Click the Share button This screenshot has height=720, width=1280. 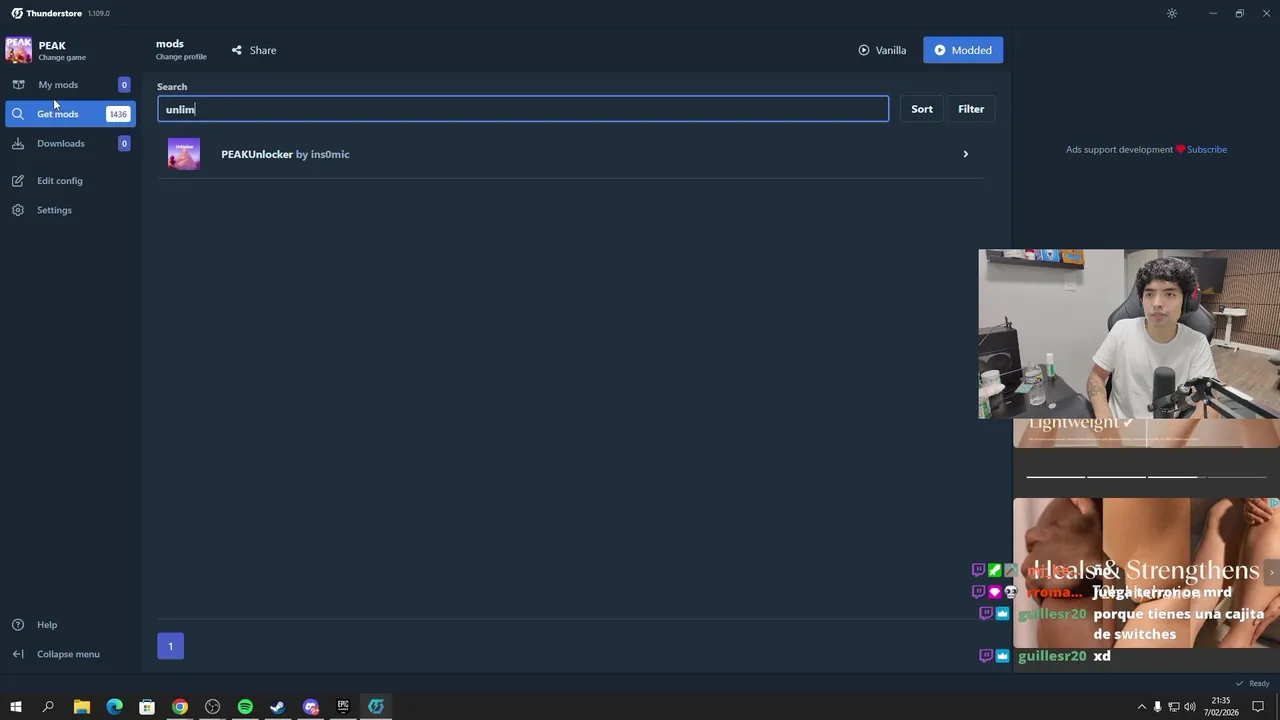point(254,50)
